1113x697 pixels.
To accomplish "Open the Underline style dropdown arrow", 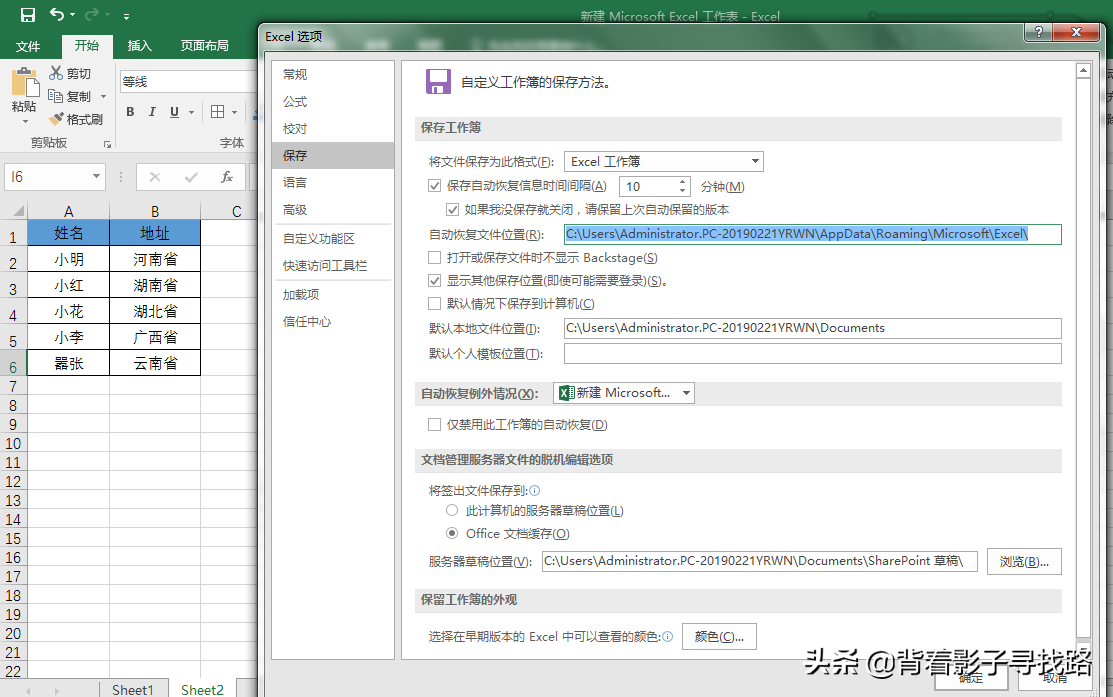I will coord(192,112).
